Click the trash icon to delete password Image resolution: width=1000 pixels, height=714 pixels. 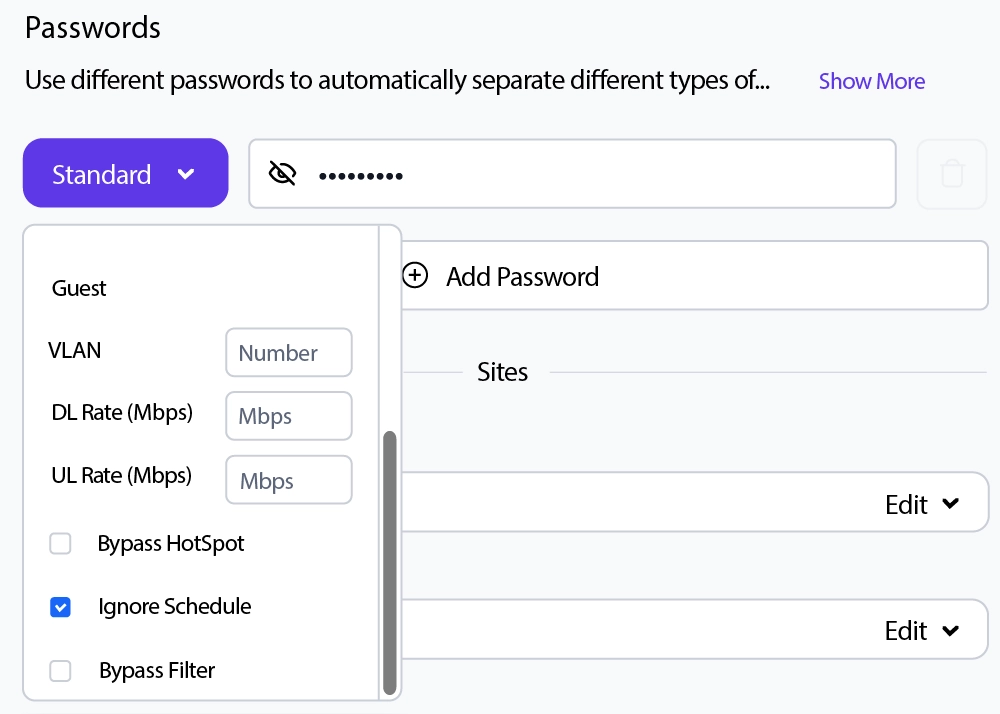951,173
